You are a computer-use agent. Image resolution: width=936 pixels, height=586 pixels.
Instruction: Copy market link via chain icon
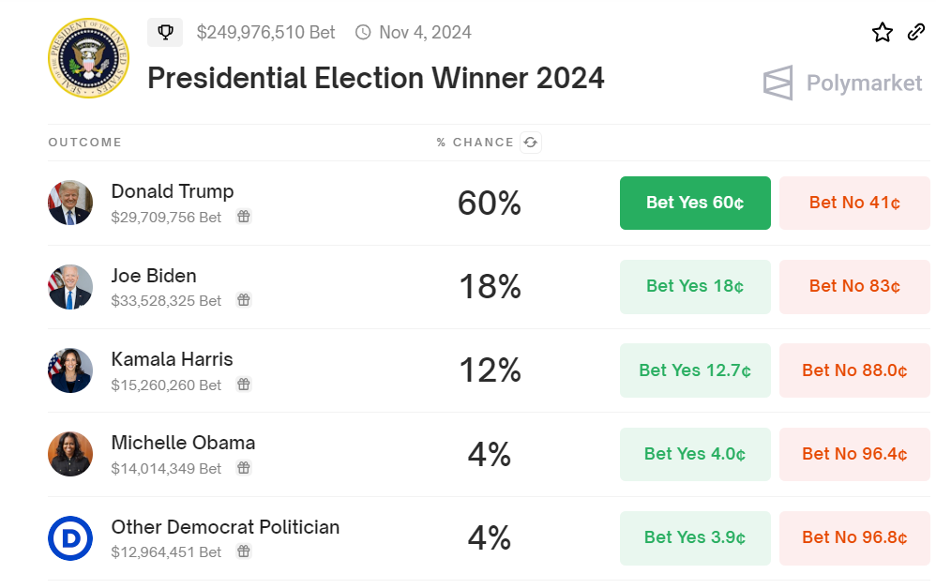tap(916, 32)
